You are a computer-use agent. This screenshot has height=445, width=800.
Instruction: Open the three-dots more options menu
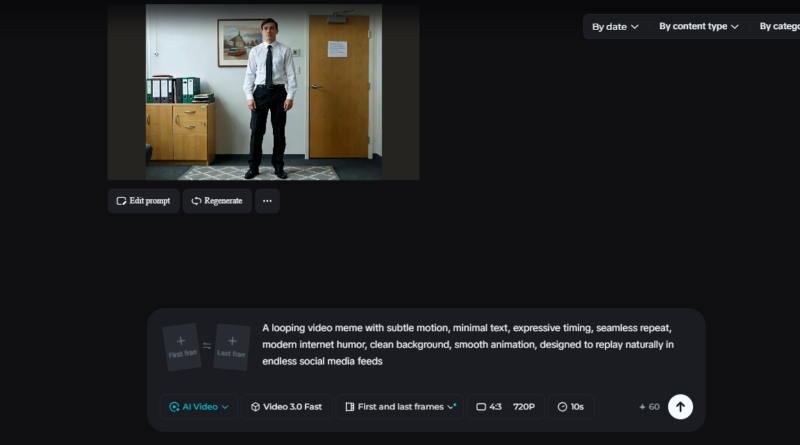(x=267, y=201)
